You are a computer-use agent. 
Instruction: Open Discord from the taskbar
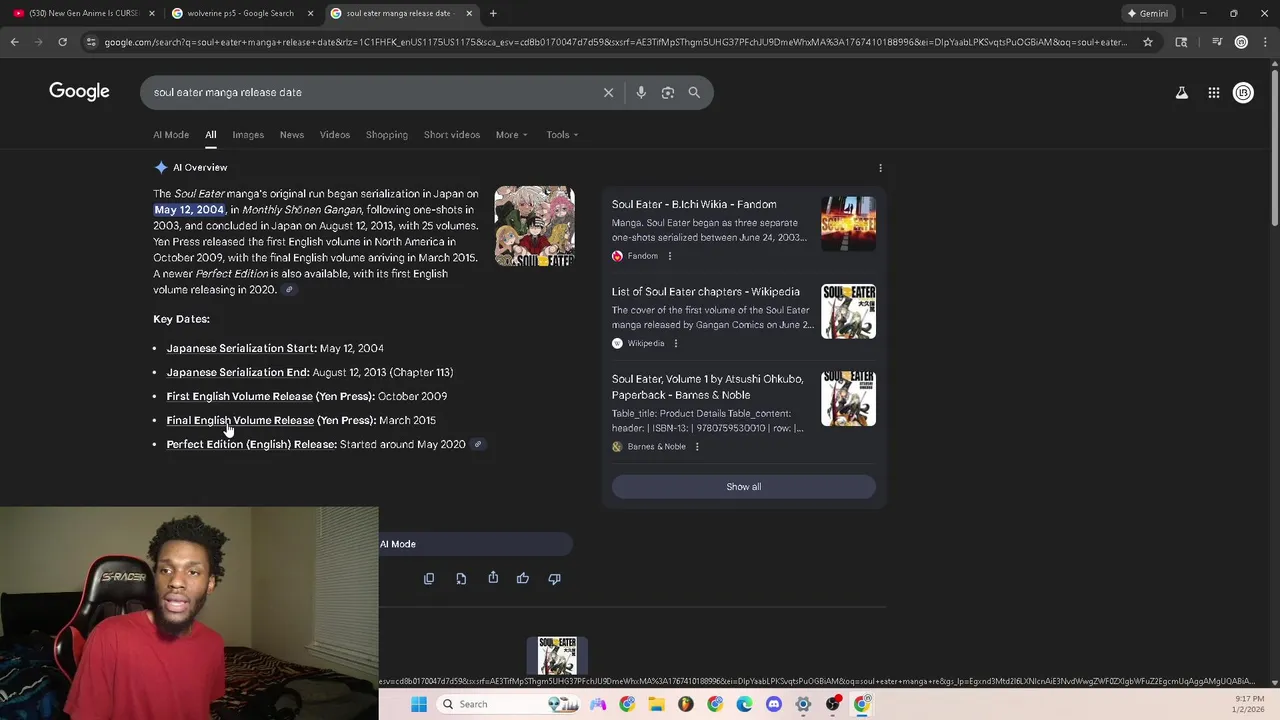pyautogui.click(x=773, y=704)
